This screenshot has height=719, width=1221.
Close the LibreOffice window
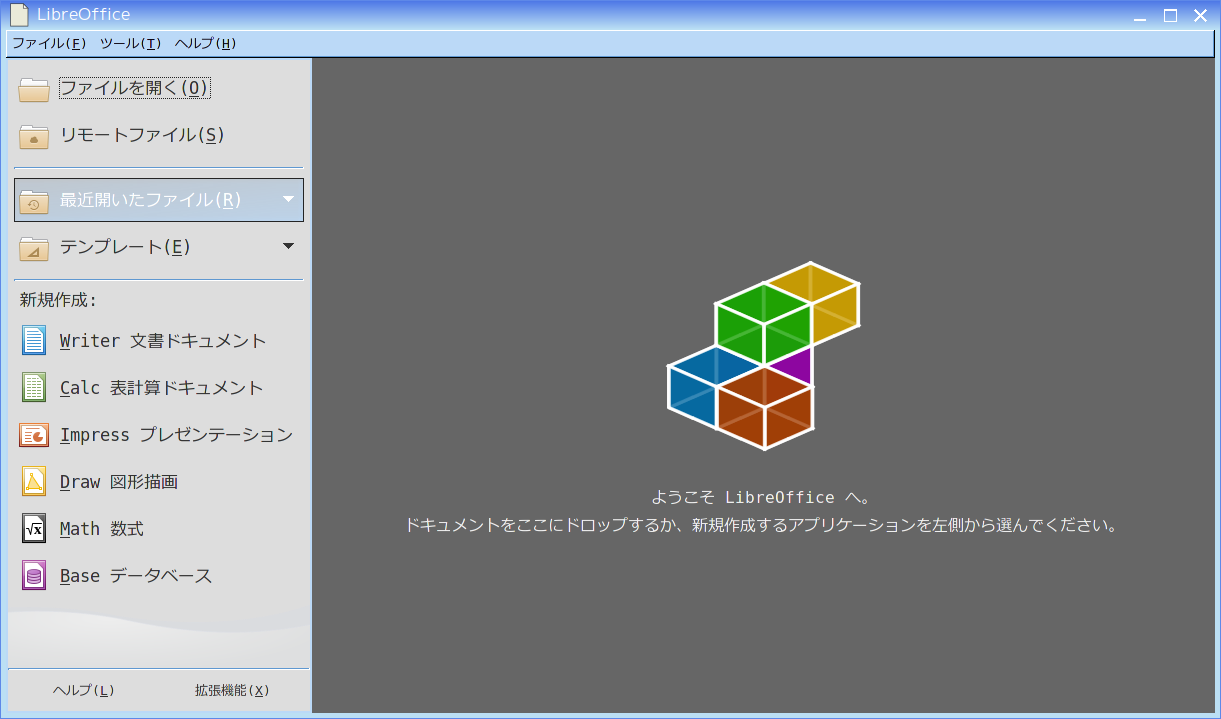click(1200, 15)
